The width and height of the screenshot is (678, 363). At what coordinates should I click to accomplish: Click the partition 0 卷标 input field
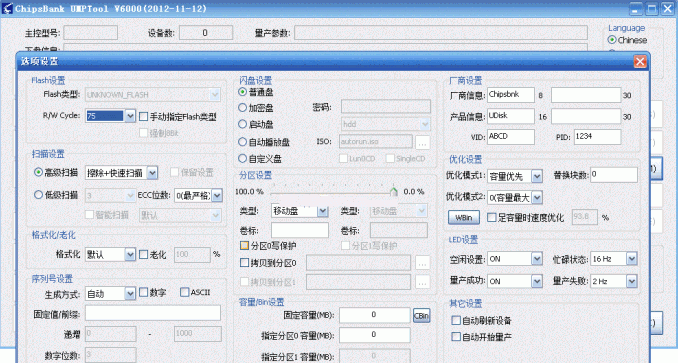[x=300, y=230]
